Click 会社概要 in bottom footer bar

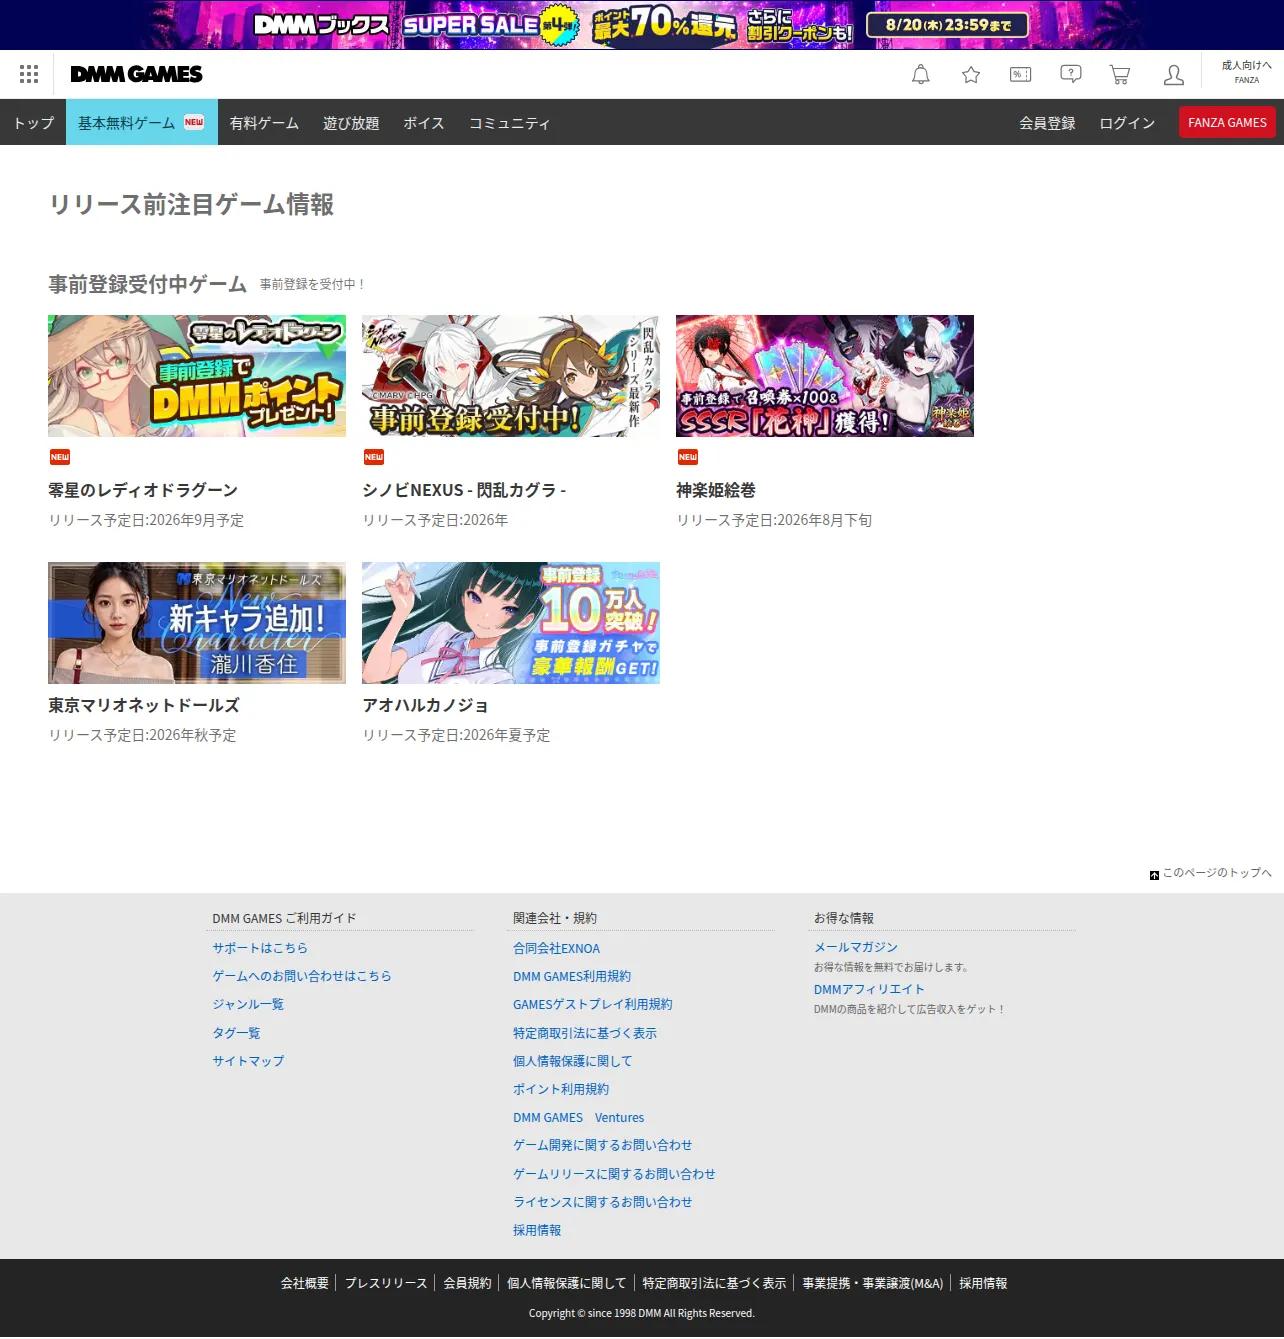(x=305, y=1283)
